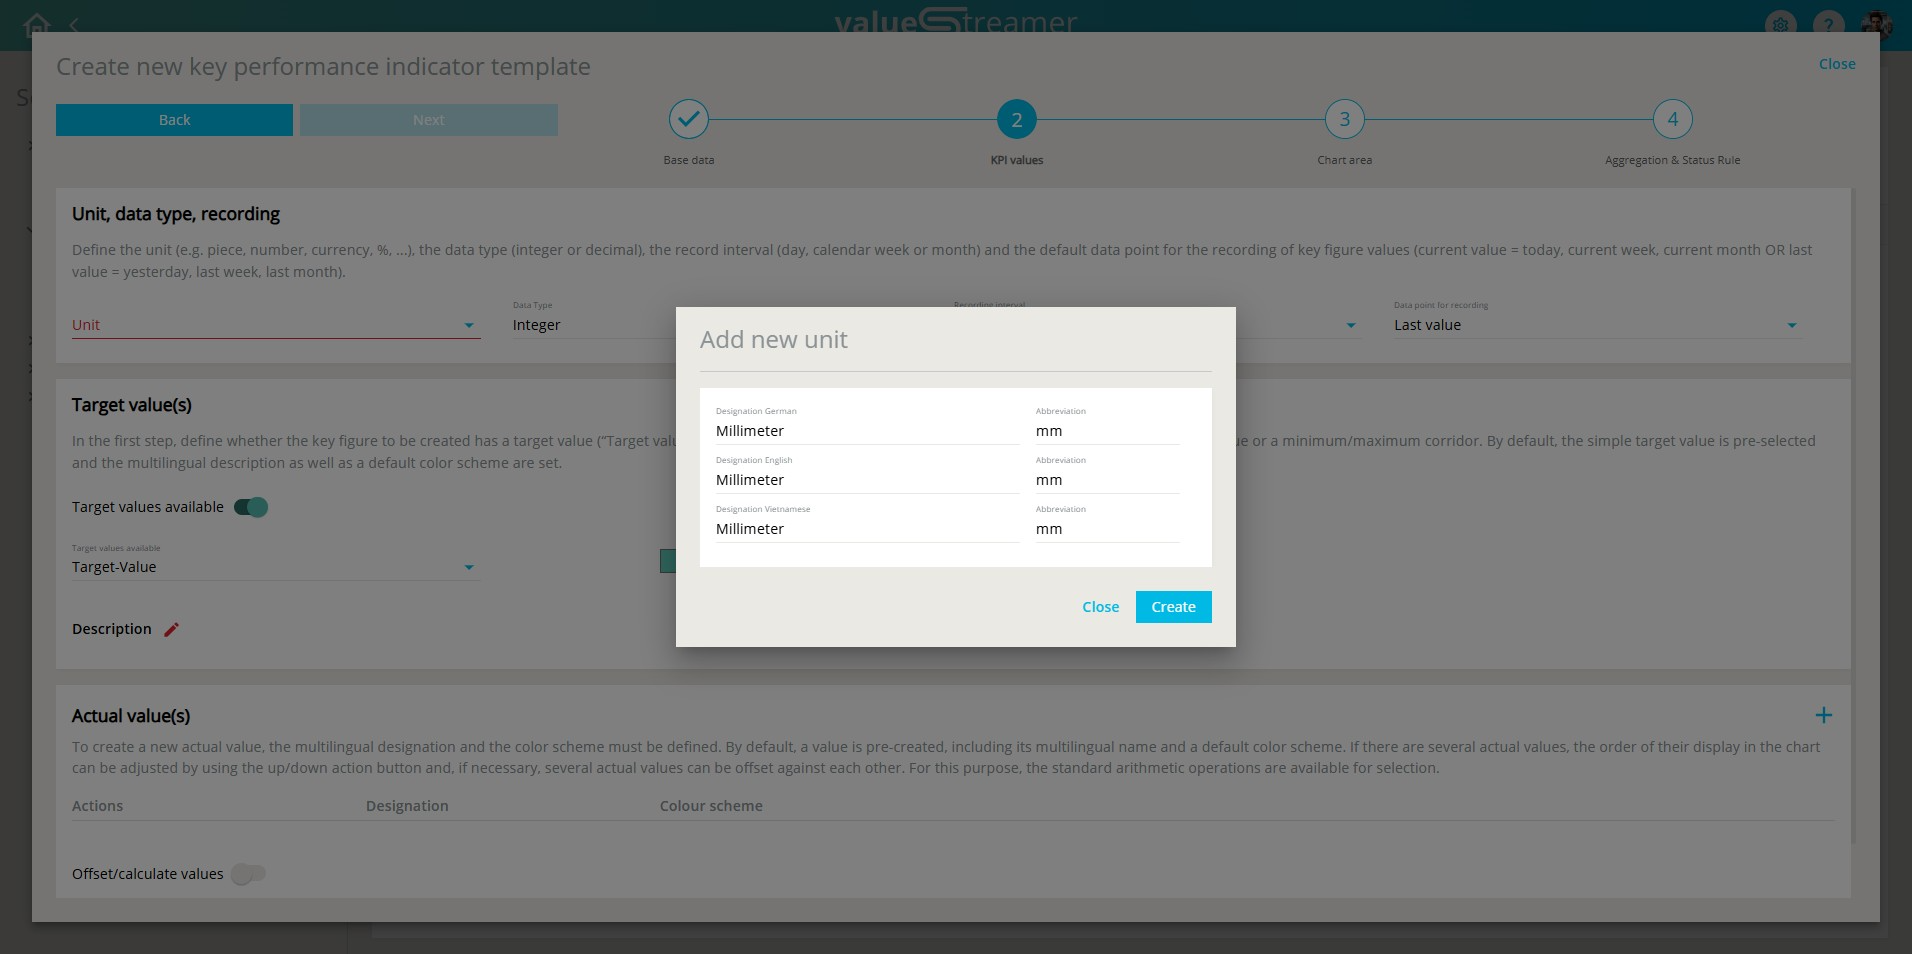Add actual value with plus icon
This screenshot has height=954, width=1912.
click(x=1823, y=715)
